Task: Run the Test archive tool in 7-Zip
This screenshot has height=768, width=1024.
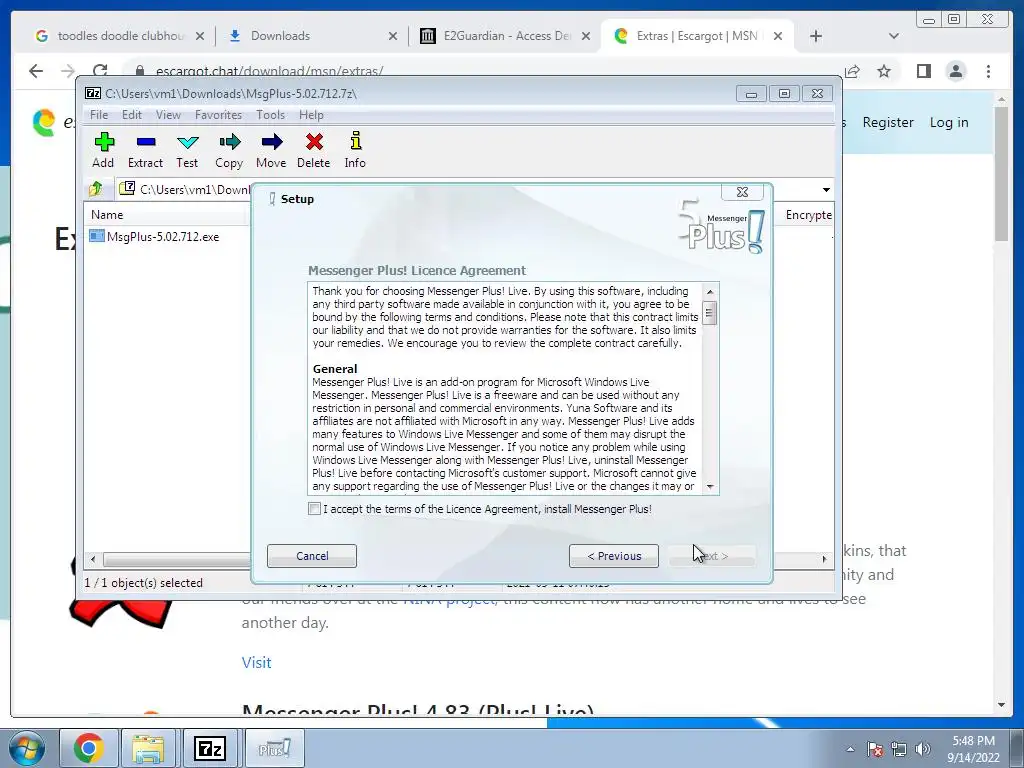Action: (187, 150)
